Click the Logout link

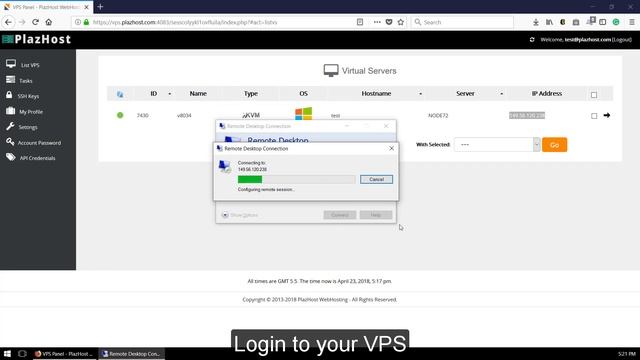pos(622,40)
